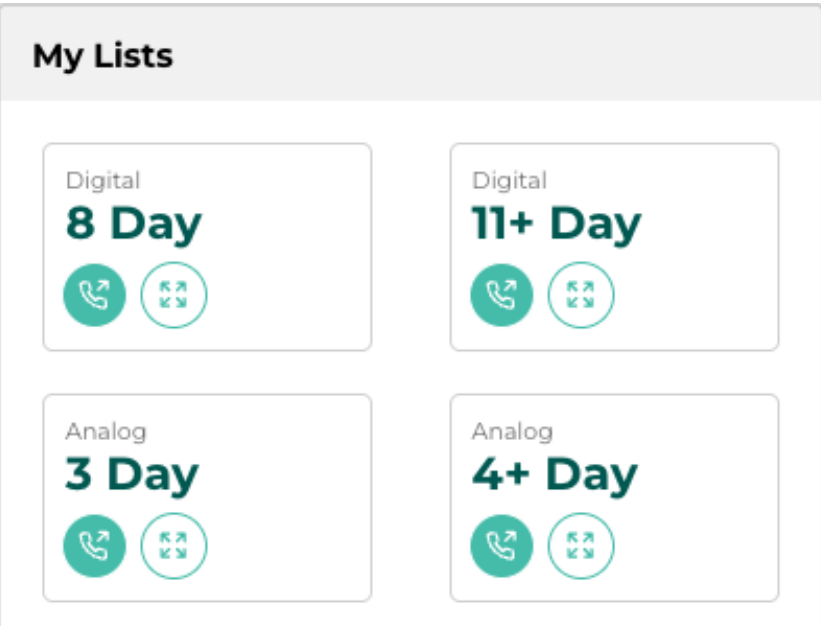Click the Digital label above 8 Day
This screenshot has width=821, height=629.
[103, 181]
